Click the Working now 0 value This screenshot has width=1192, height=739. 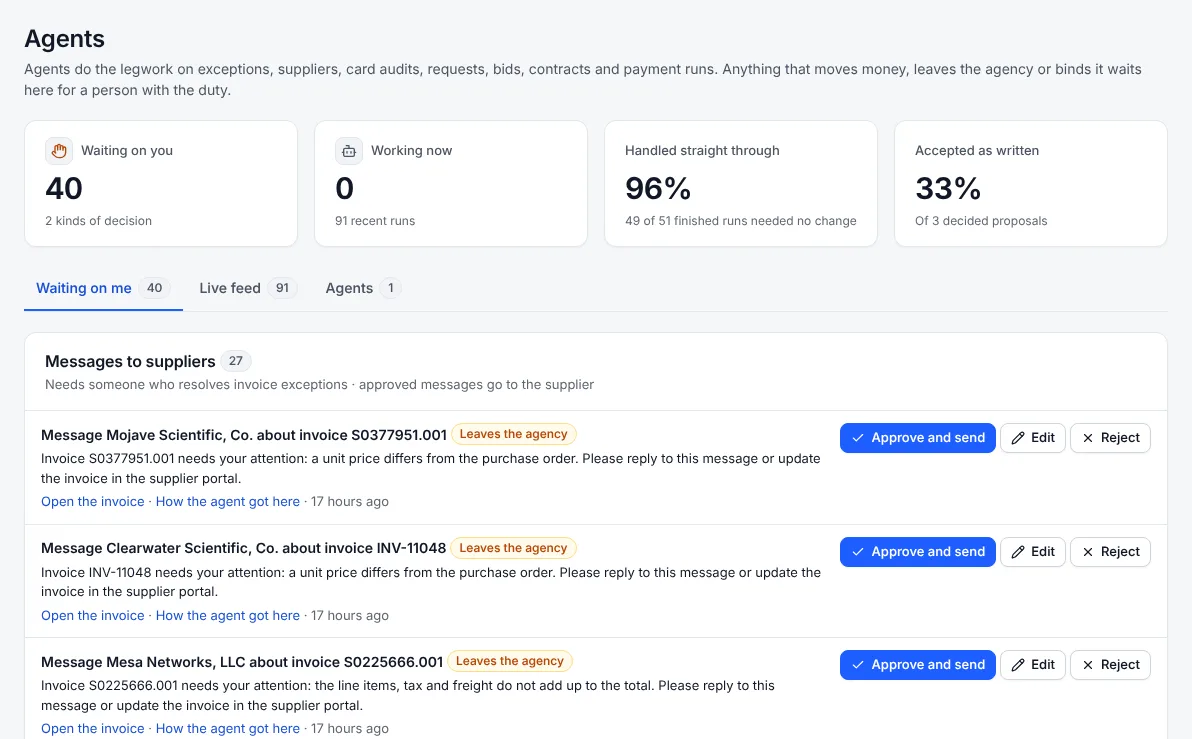tap(344, 189)
